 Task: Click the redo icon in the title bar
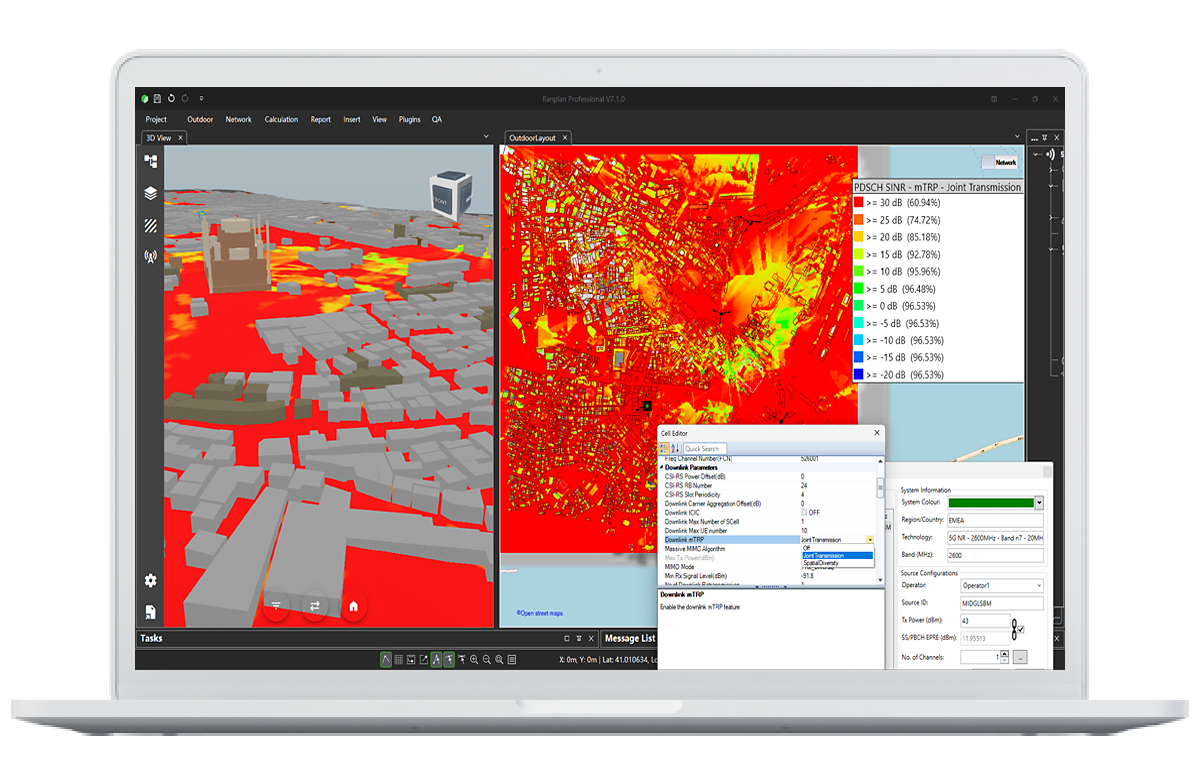(185, 99)
